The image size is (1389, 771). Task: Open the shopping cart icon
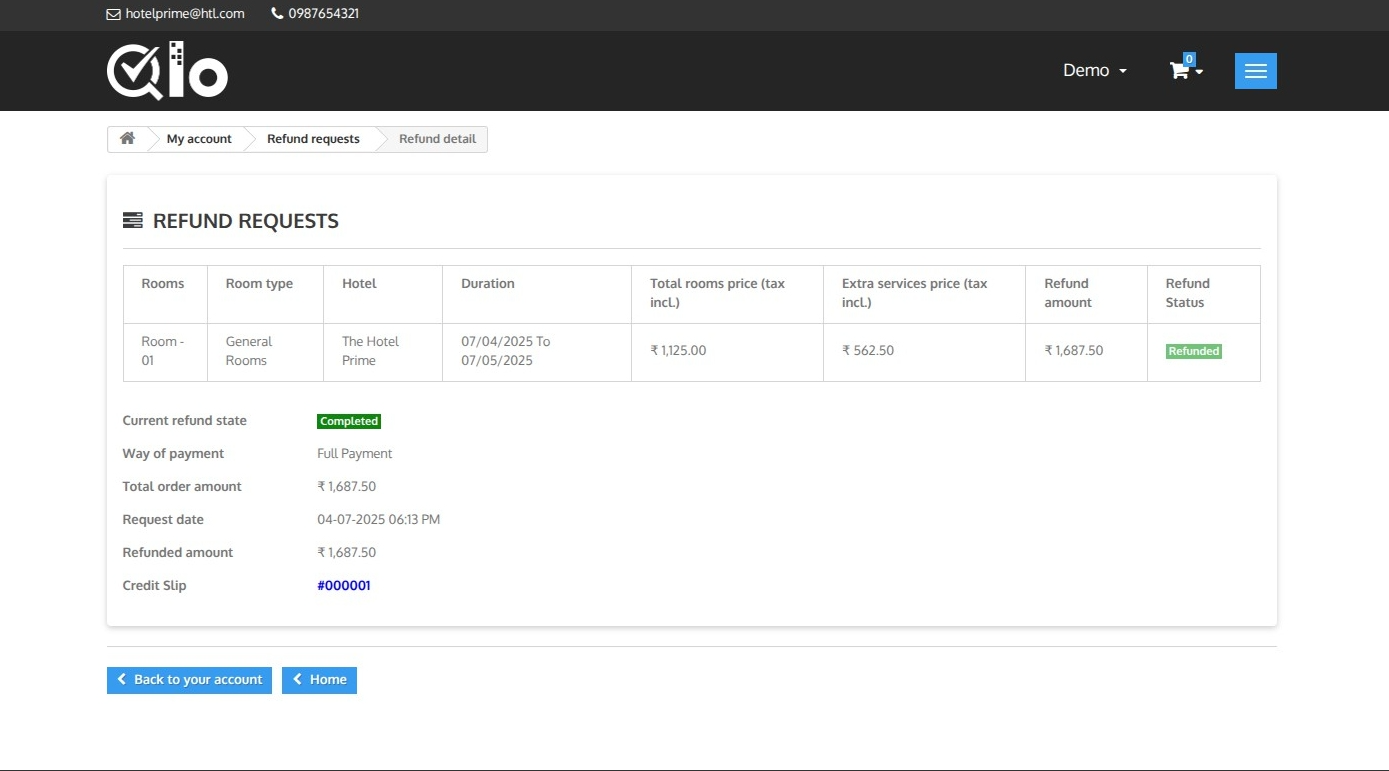point(1180,71)
